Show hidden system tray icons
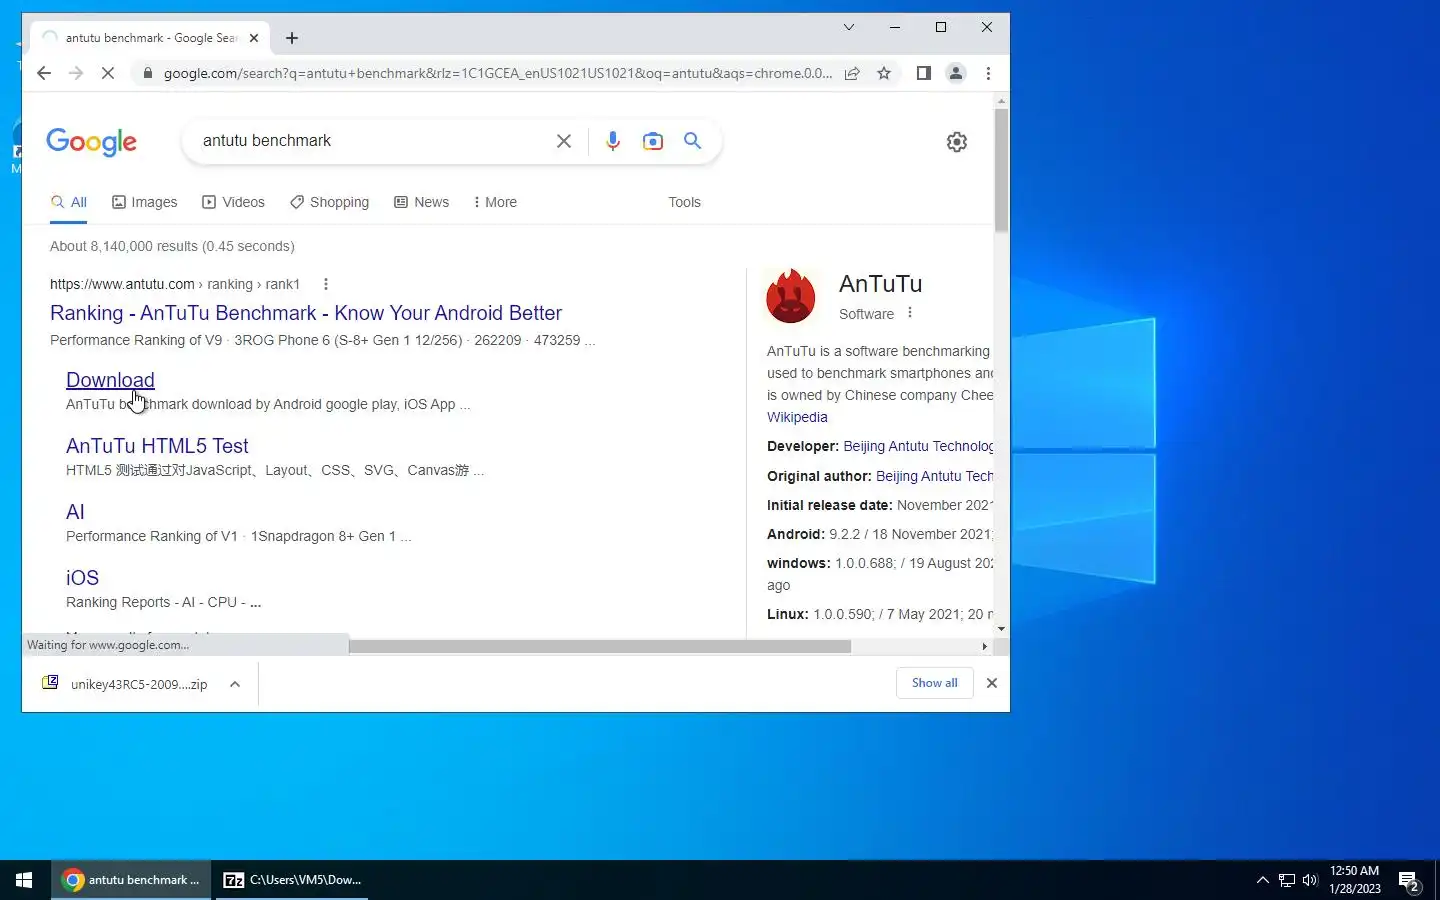The image size is (1440, 900). pos(1262,880)
